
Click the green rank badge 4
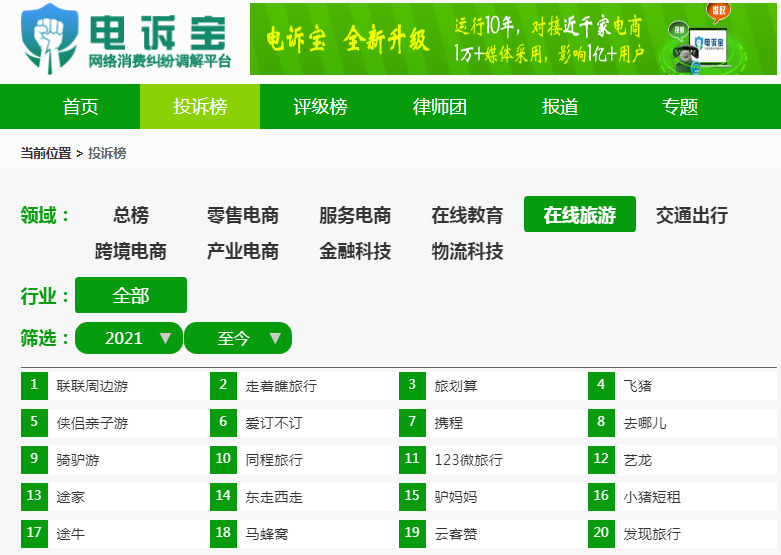(601, 386)
